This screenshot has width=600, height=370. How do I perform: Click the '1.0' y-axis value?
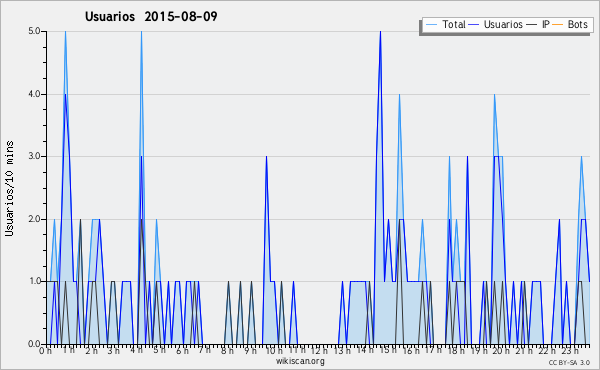[x=34, y=282]
